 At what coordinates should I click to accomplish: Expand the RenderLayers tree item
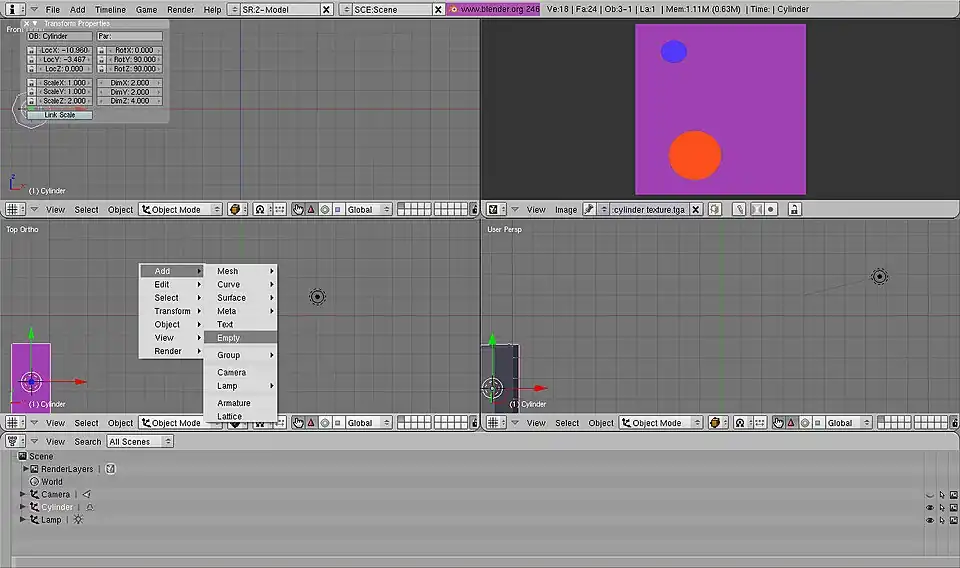(x=26, y=468)
